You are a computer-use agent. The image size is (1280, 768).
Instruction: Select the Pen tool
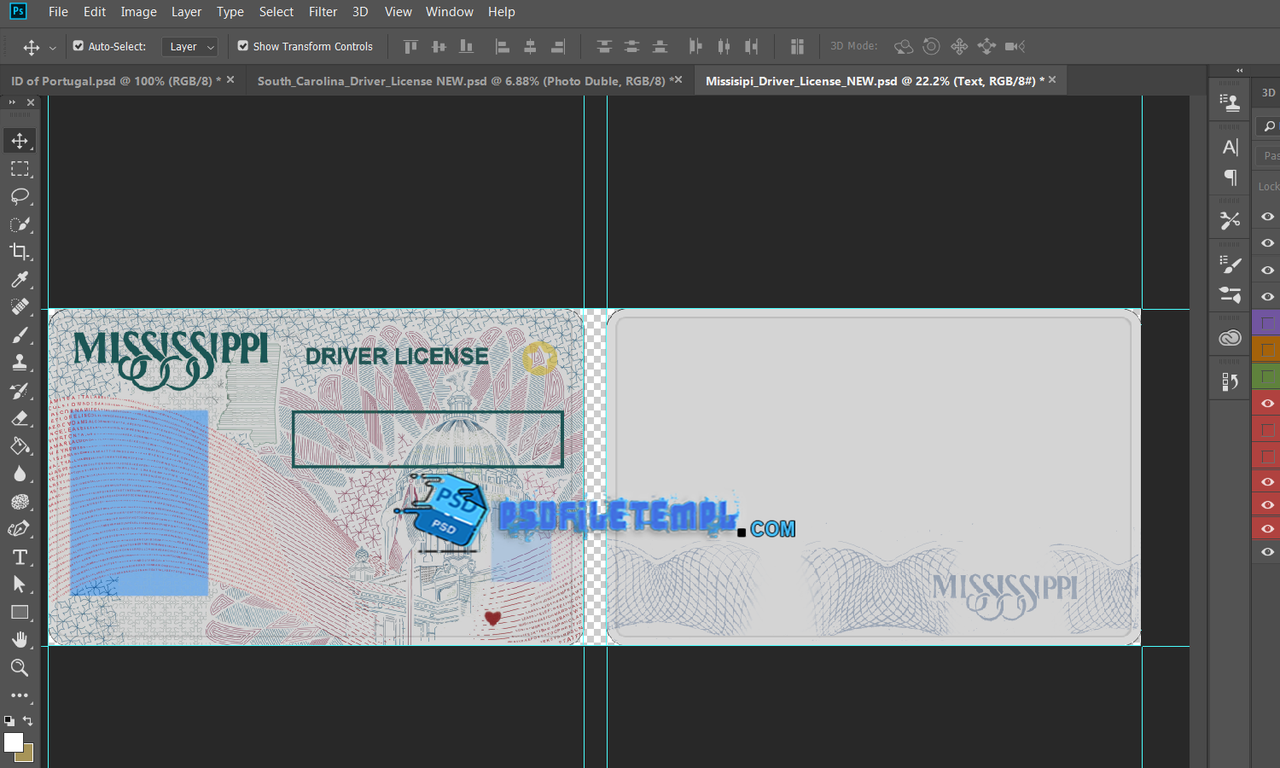(20, 529)
